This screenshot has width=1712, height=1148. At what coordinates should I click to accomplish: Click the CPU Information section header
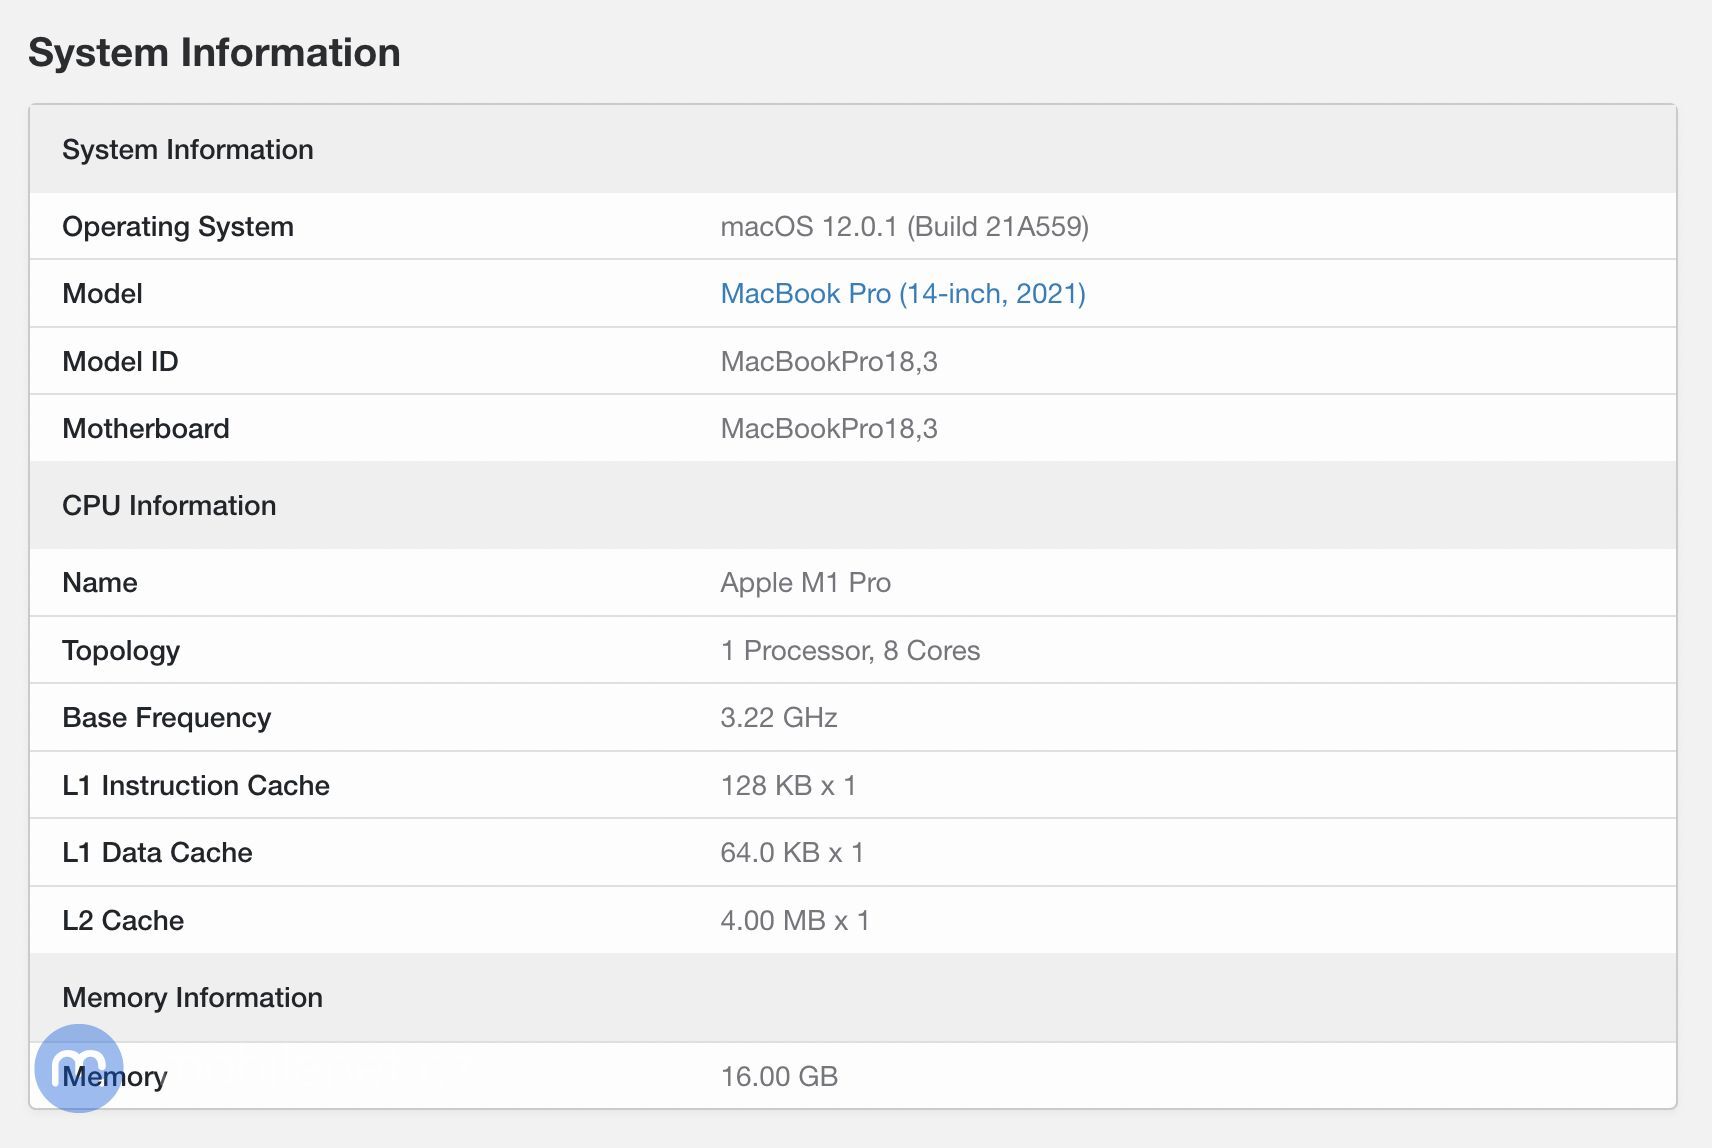click(x=169, y=505)
